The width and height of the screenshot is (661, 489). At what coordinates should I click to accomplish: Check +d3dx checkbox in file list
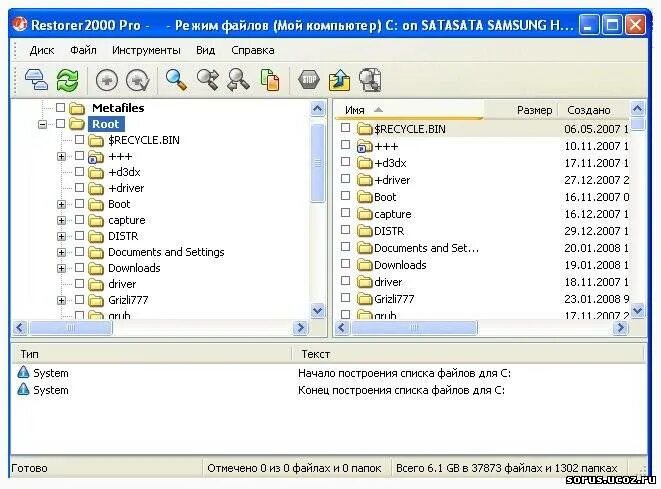pyautogui.click(x=345, y=161)
